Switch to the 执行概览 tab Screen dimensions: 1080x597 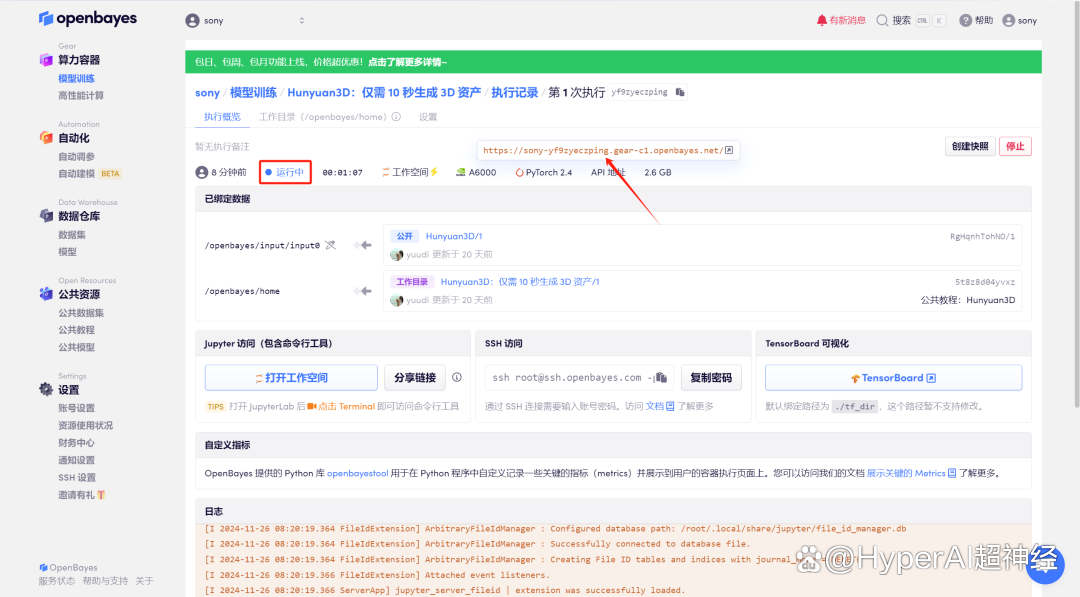point(222,117)
